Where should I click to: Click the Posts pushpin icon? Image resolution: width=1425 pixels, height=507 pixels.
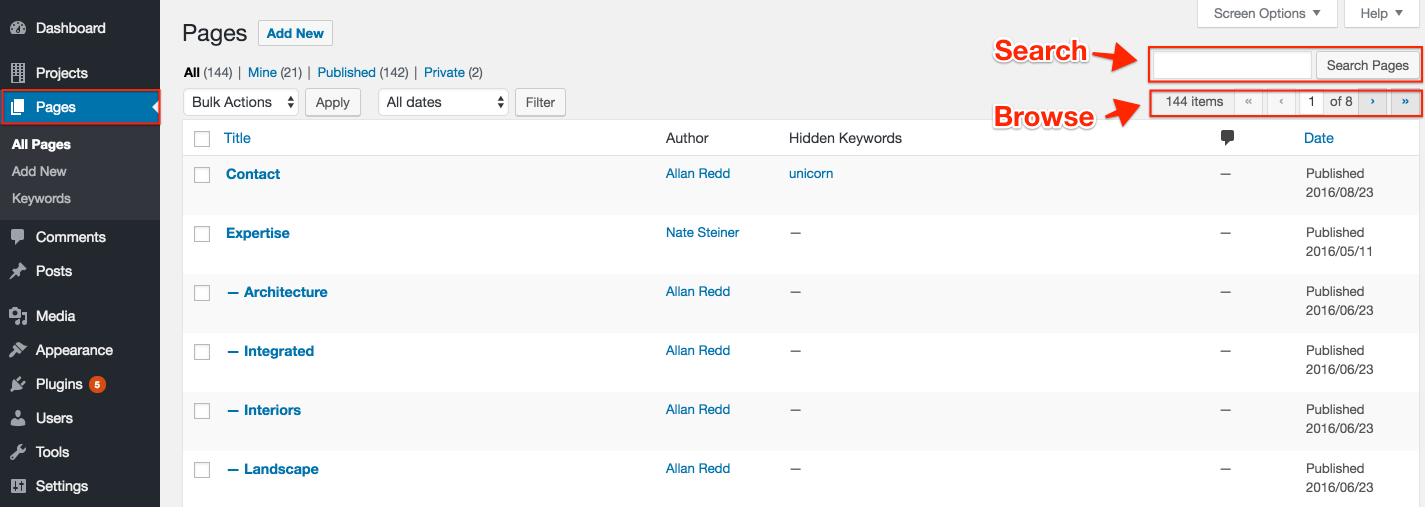point(18,271)
